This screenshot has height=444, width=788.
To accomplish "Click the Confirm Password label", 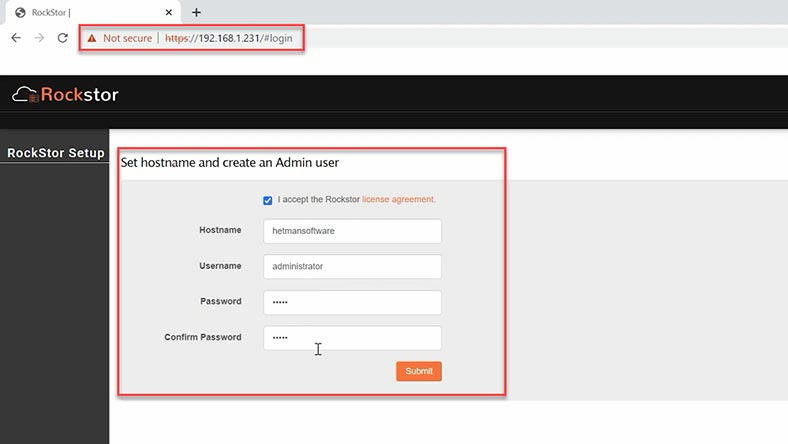I will [203, 337].
